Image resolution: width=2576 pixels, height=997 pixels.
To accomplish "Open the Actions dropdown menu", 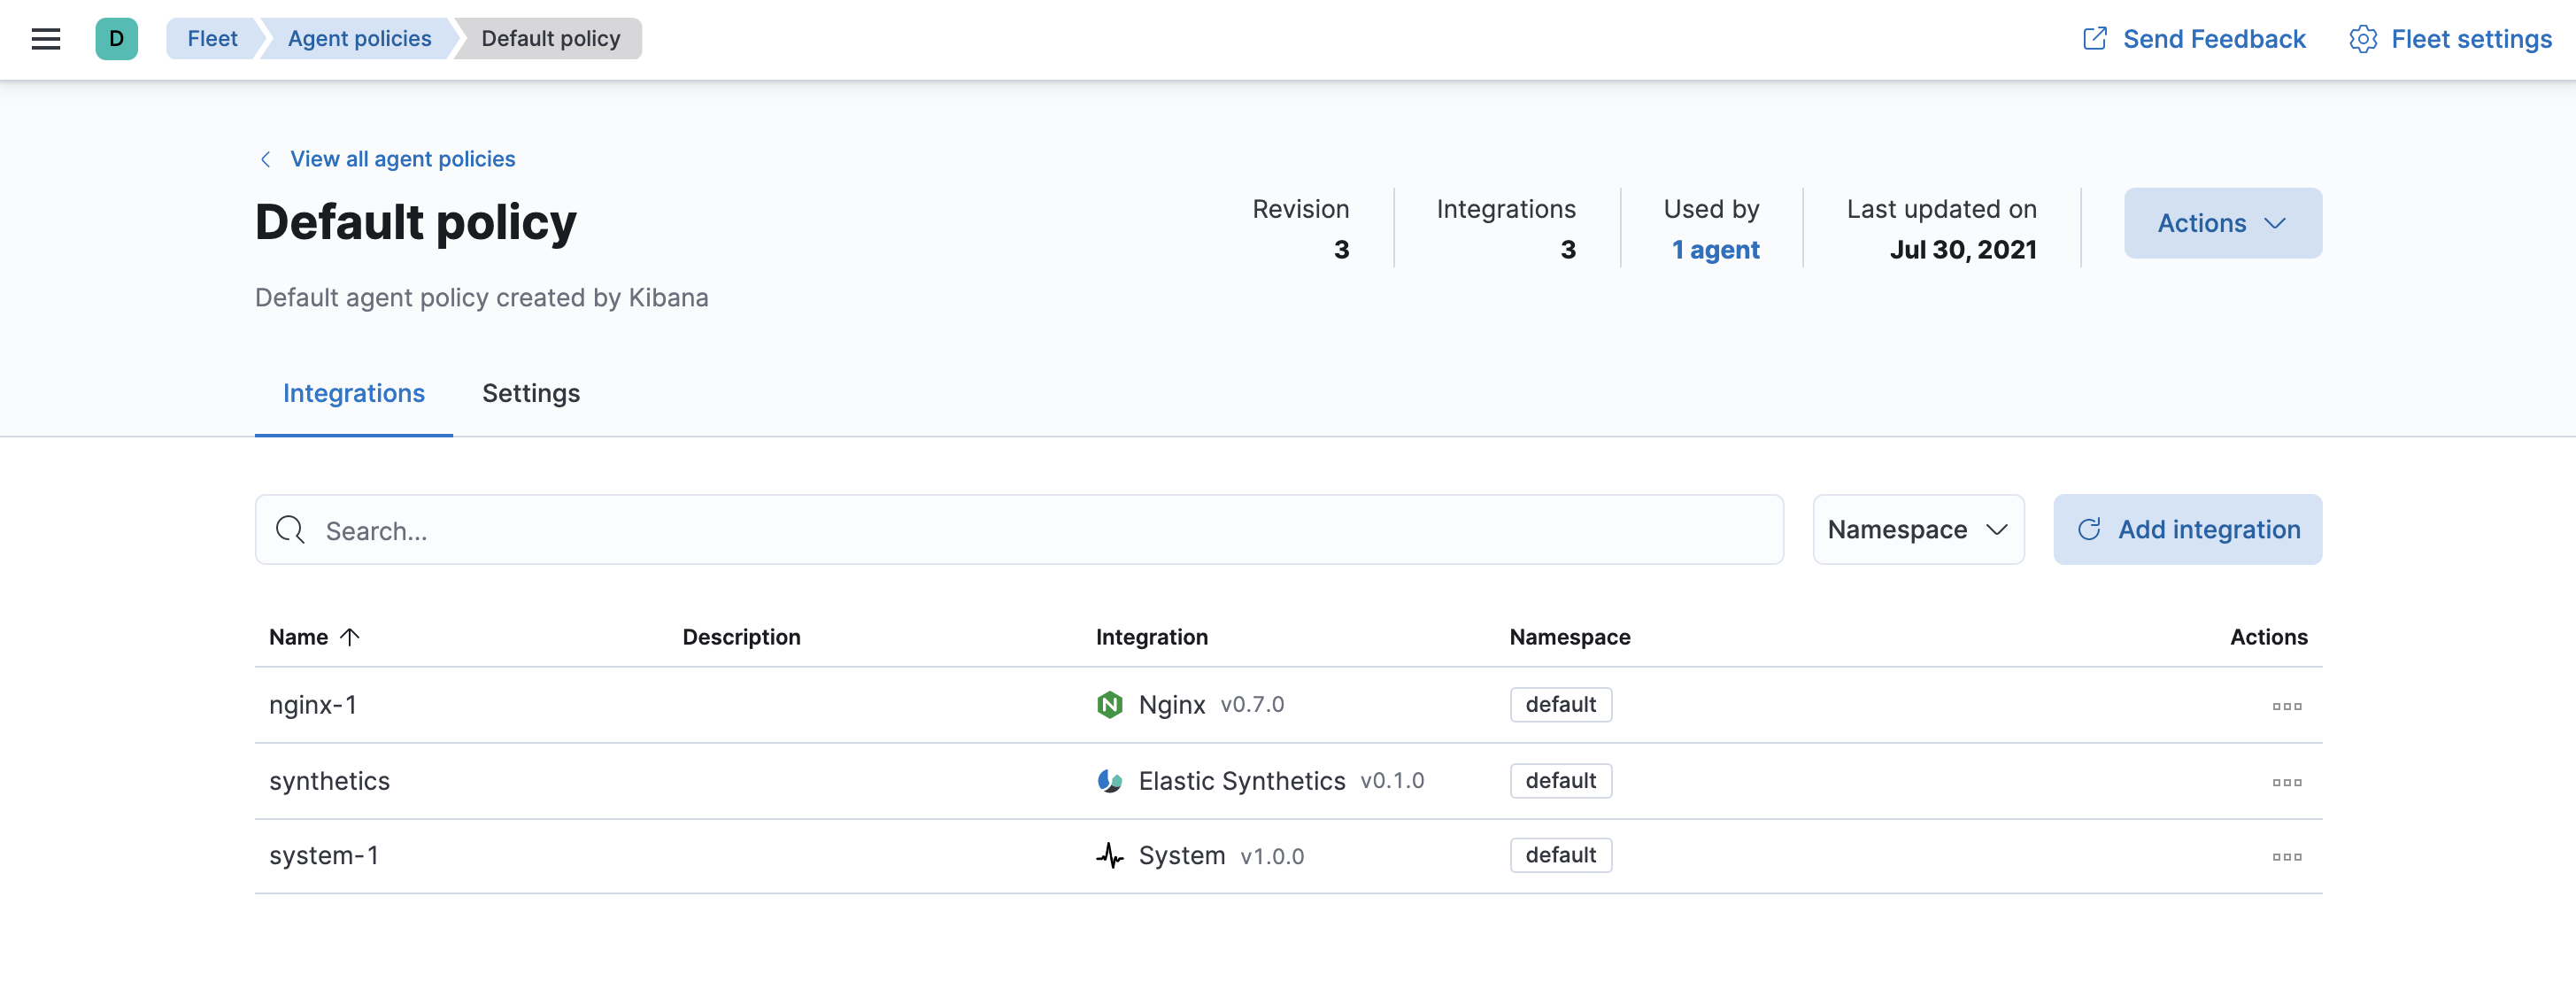I will pyautogui.click(x=2222, y=223).
